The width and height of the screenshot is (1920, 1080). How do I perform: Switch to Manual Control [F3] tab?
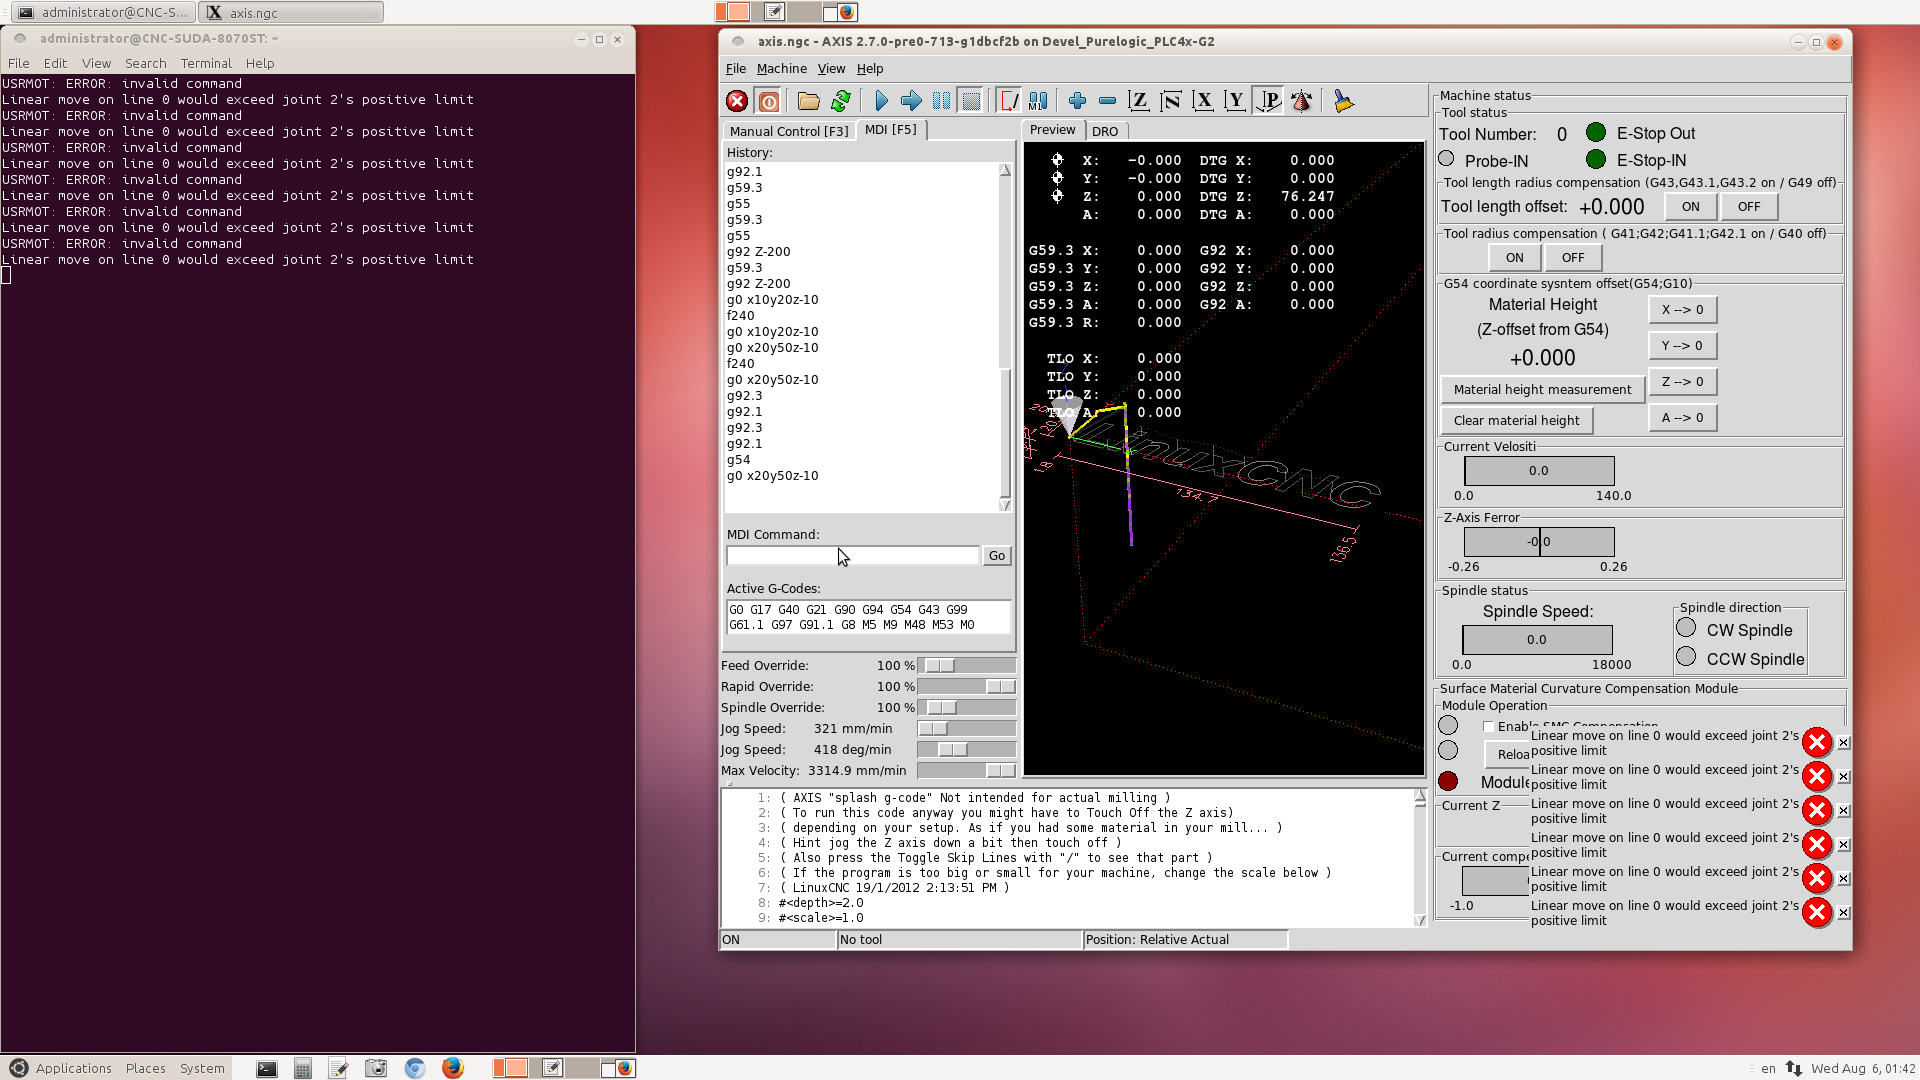pyautogui.click(x=788, y=131)
